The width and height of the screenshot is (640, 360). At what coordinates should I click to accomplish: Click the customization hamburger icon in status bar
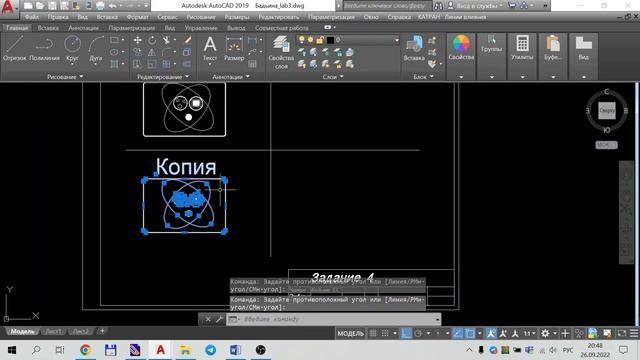coord(634,333)
